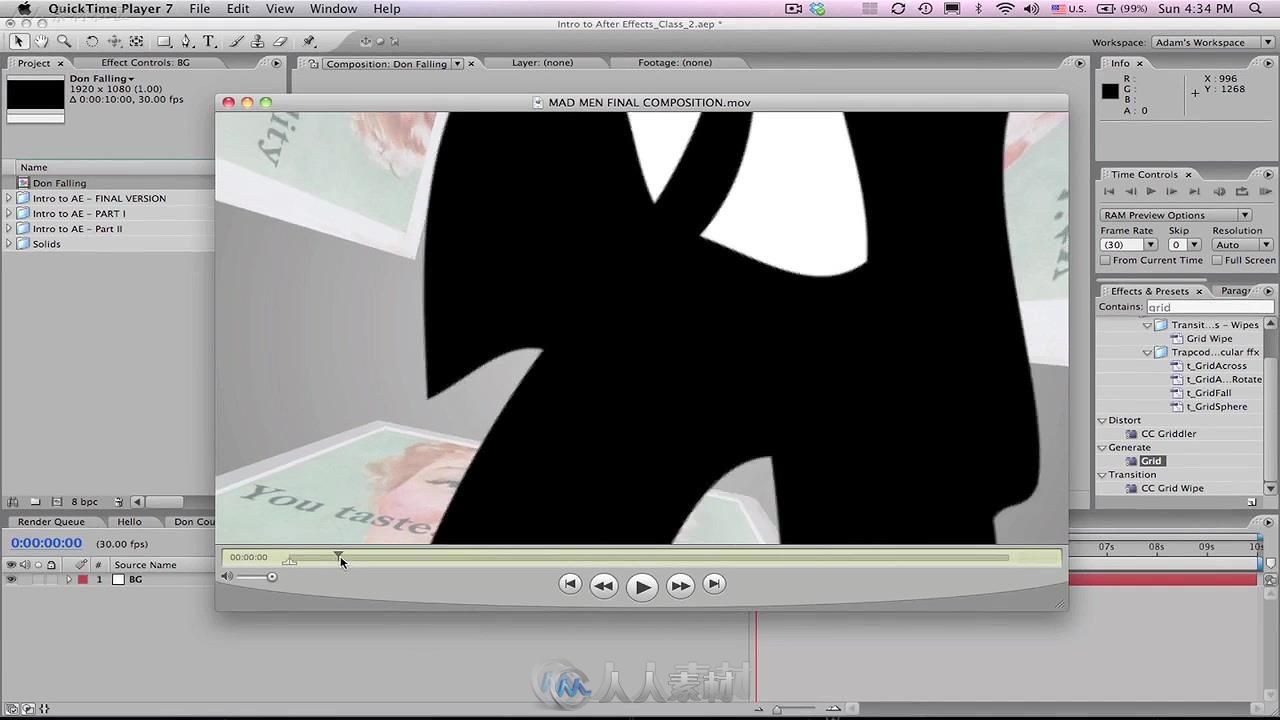Select Don Falling composition in Project
Viewport: 1280px width, 720px height.
click(59, 183)
